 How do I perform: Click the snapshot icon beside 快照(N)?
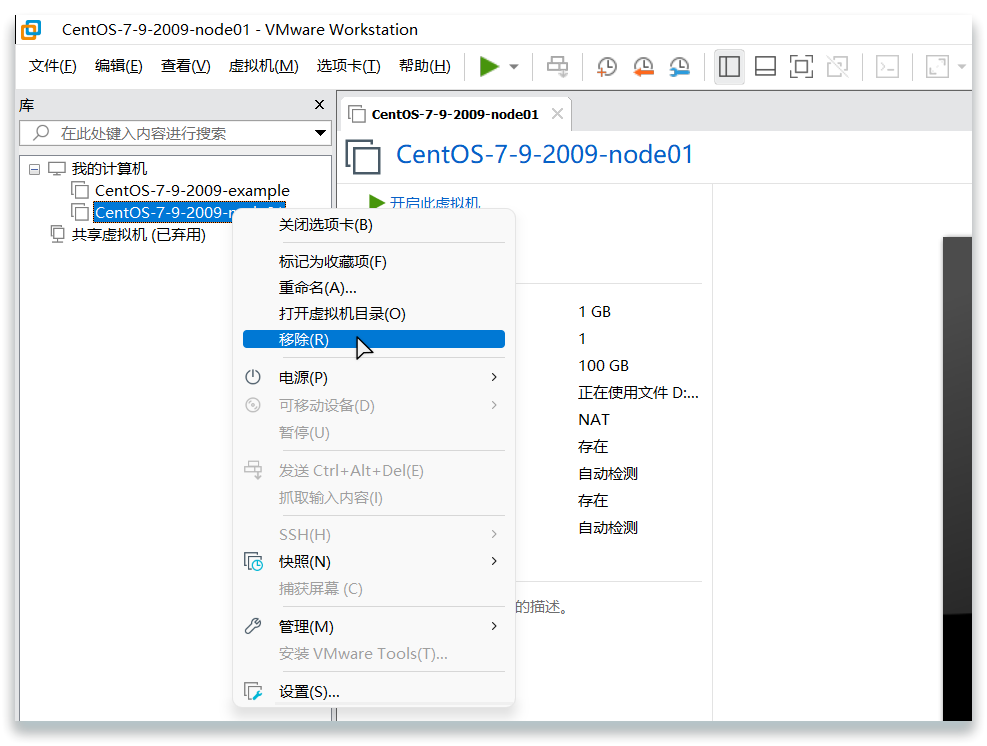tap(254, 561)
